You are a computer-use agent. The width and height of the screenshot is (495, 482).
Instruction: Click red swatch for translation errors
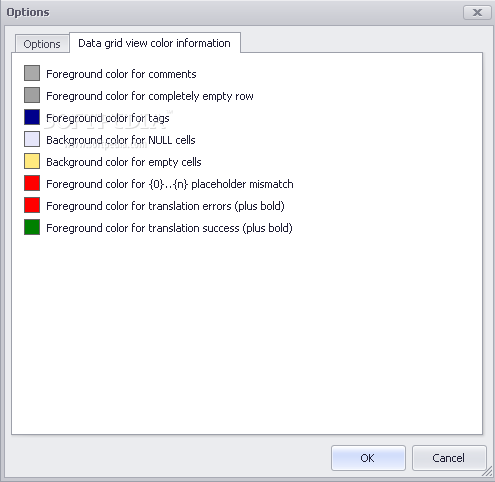32,205
